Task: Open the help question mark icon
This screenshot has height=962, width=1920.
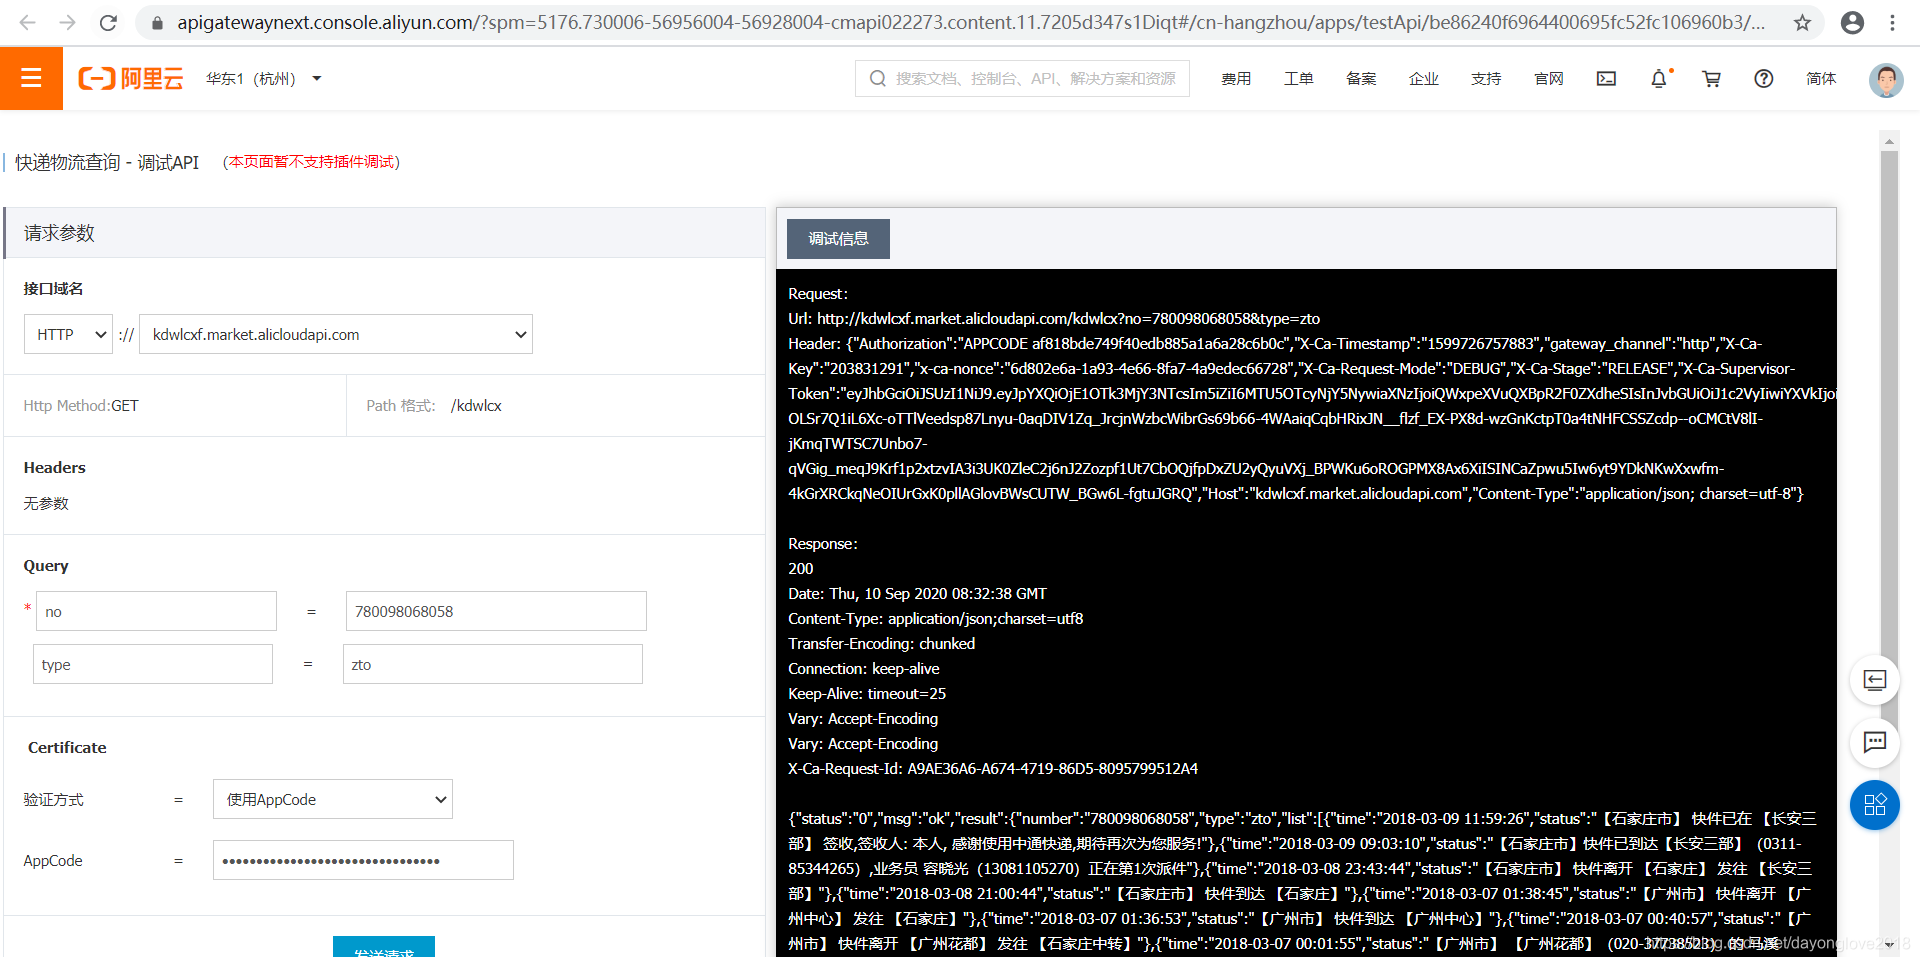Action: (1764, 78)
